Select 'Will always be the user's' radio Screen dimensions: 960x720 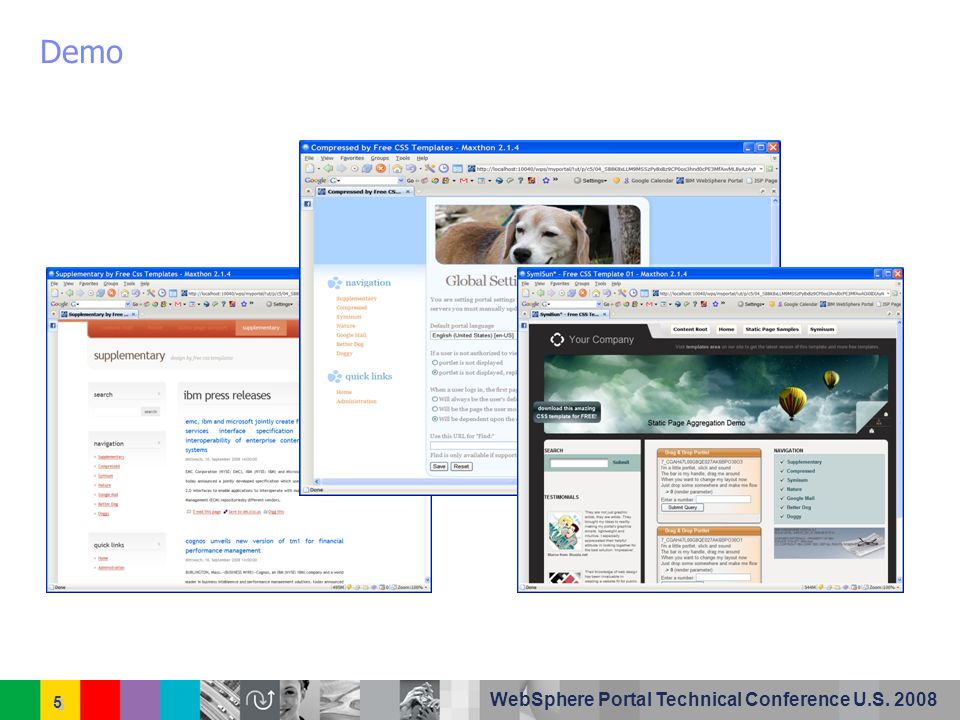click(x=435, y=399)
